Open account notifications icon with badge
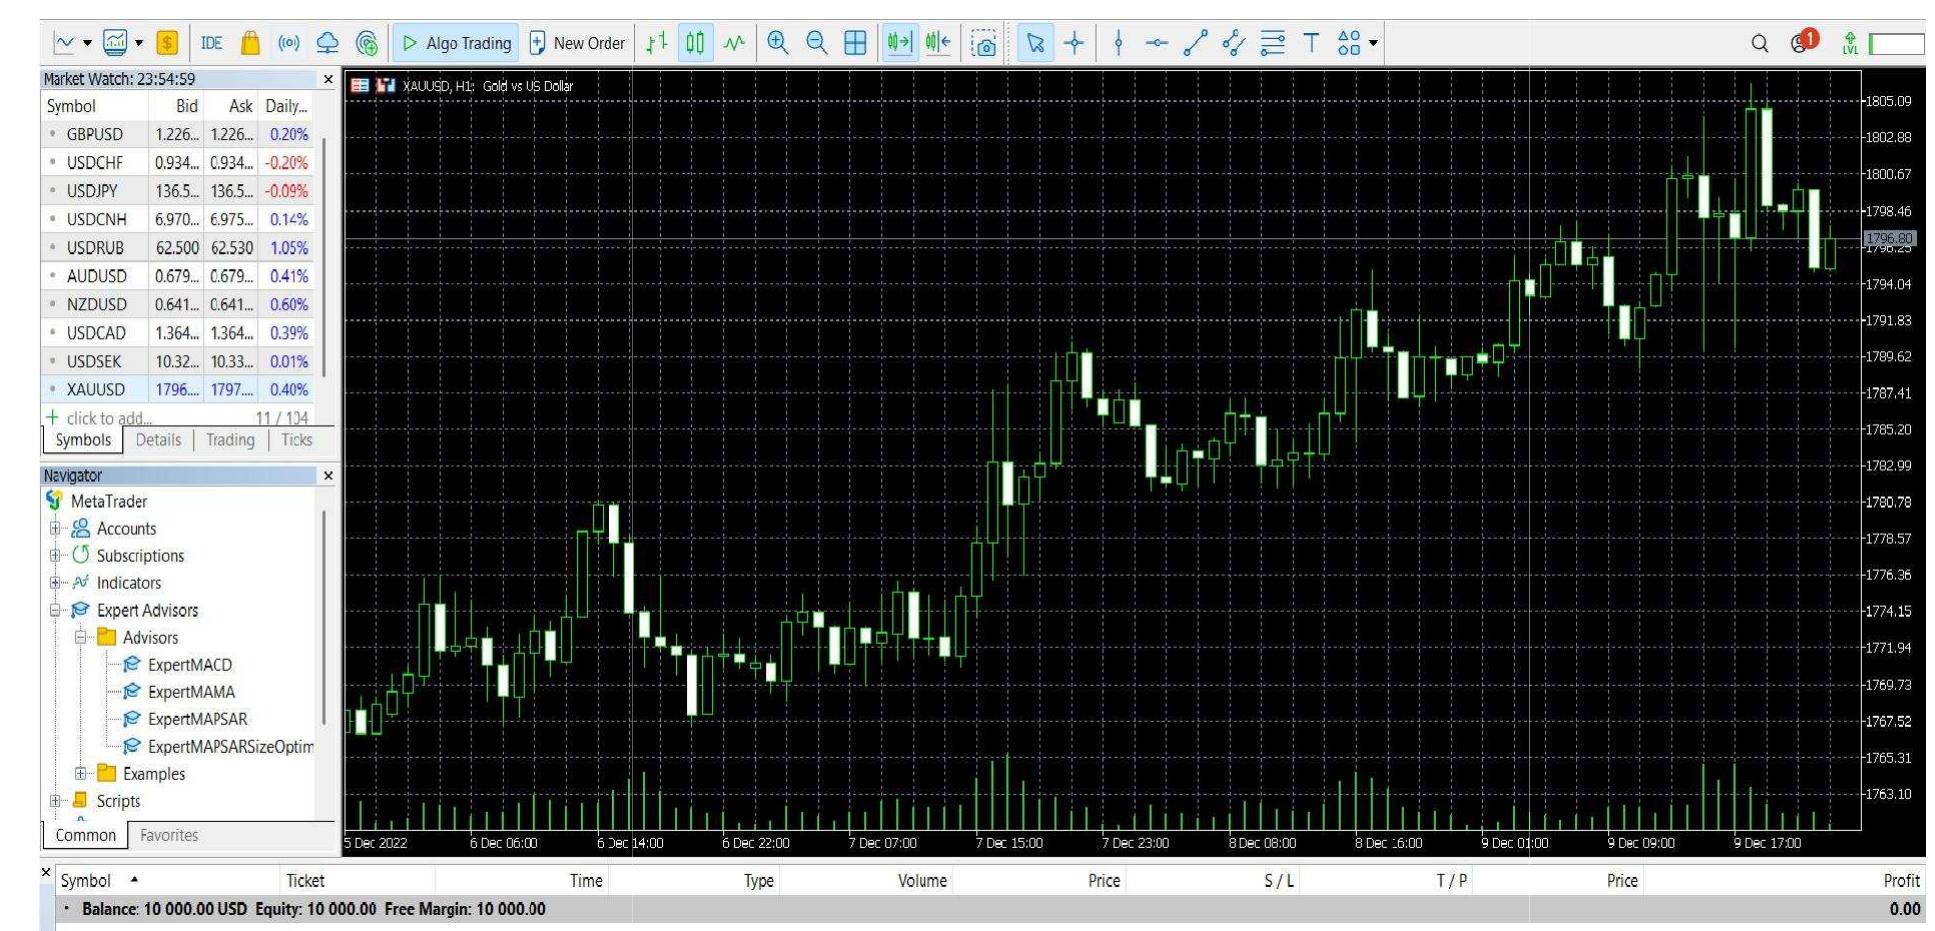Screen dimensions: 1935x931 tap(1804, 42)
